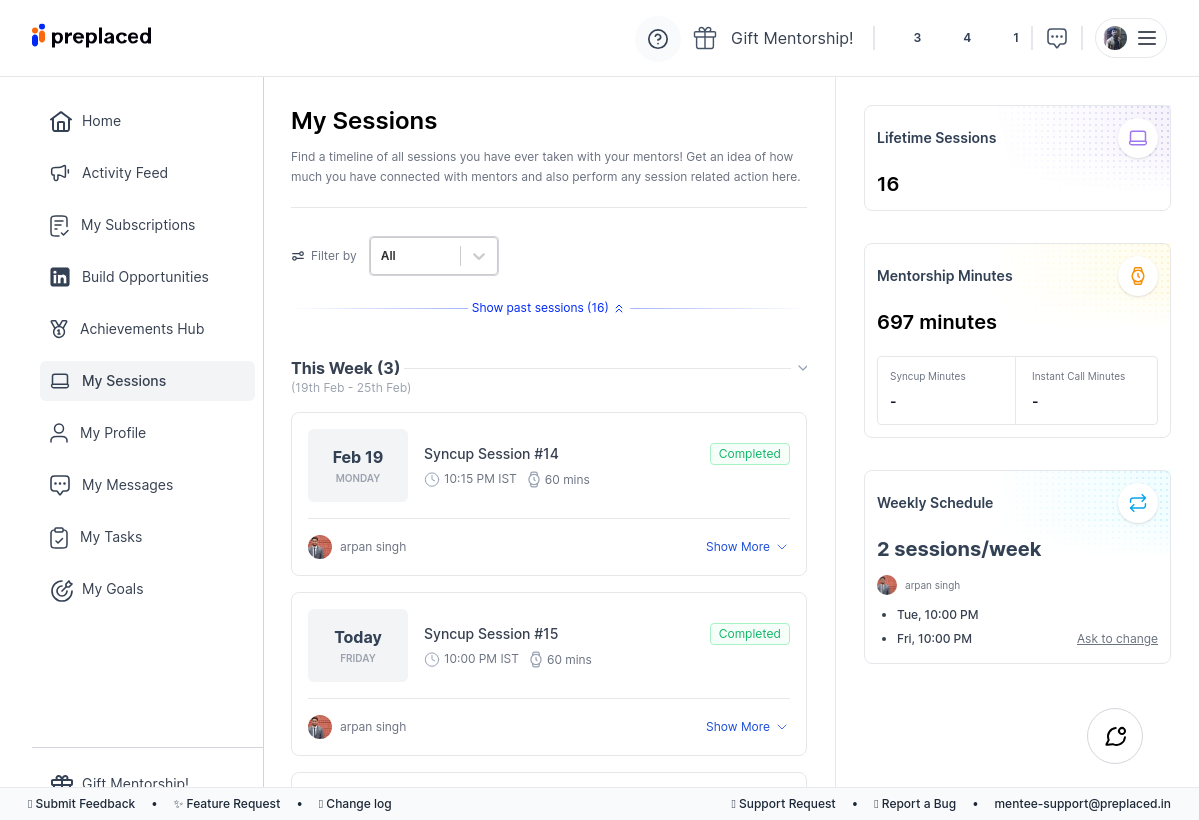This screenshot has height=820, width=1199.
Task: Click the preplaced logo
Action: pyautogui.click(x=92, y=36)
